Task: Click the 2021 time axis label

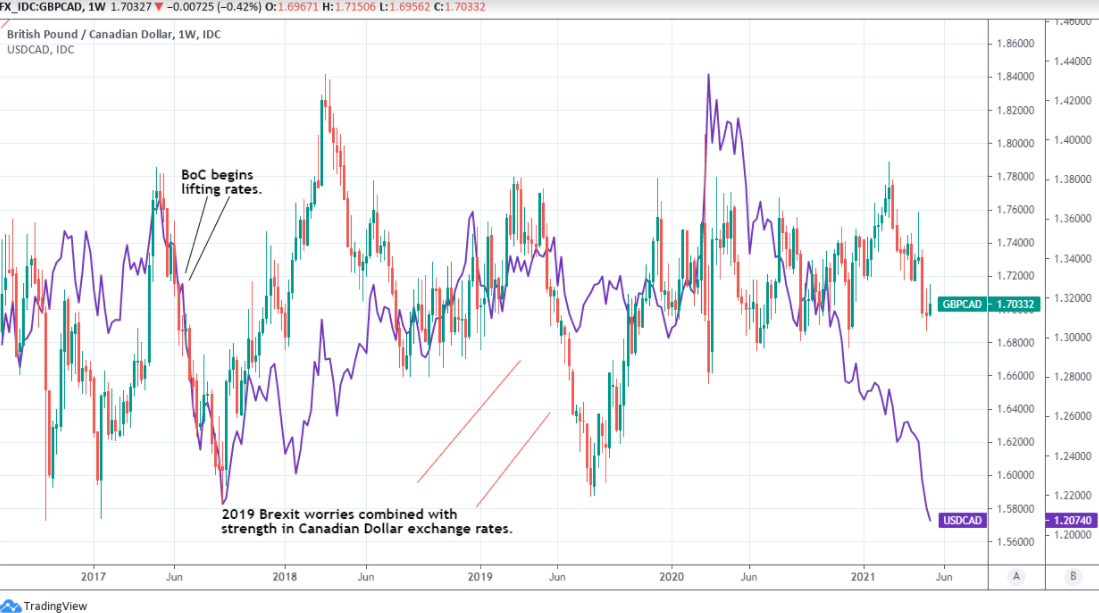Action: pos(863,577)
